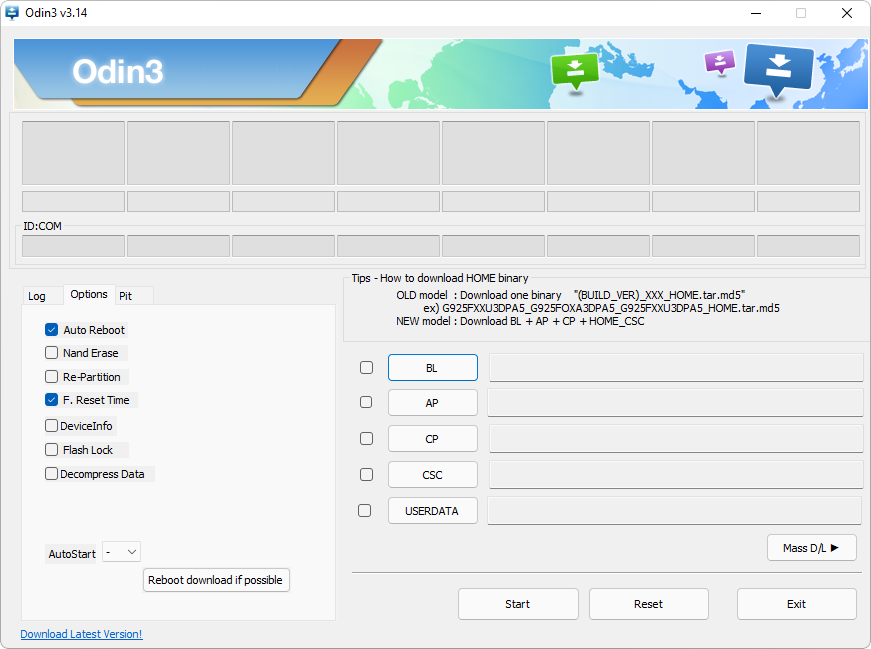Click the CSC file button
Image resolution: width=871 pixels, height=649 pixels.
(433, 475)
